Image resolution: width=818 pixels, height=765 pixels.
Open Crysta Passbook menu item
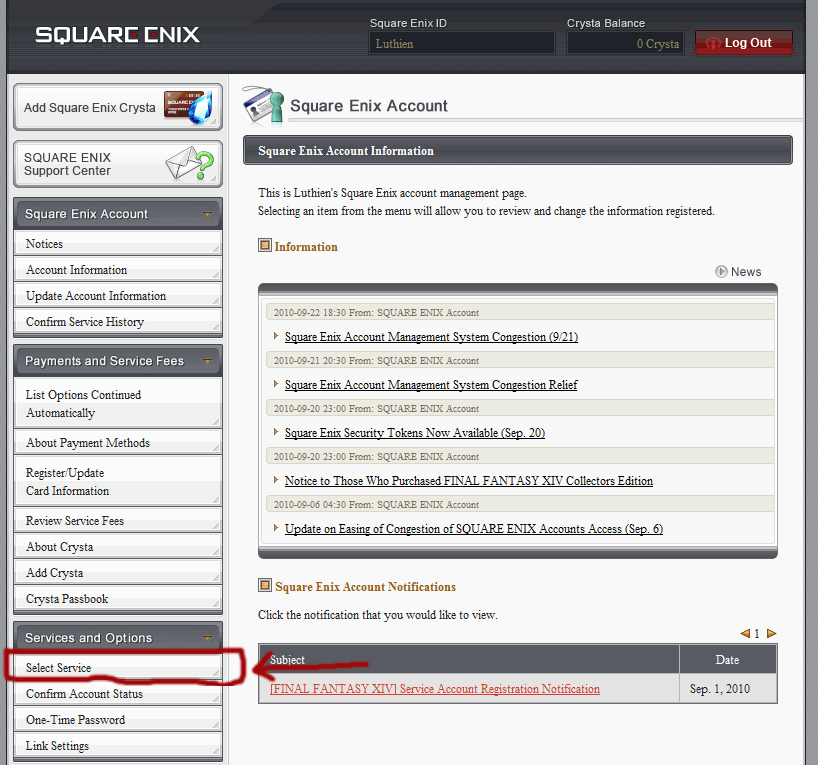pos(67,599)
